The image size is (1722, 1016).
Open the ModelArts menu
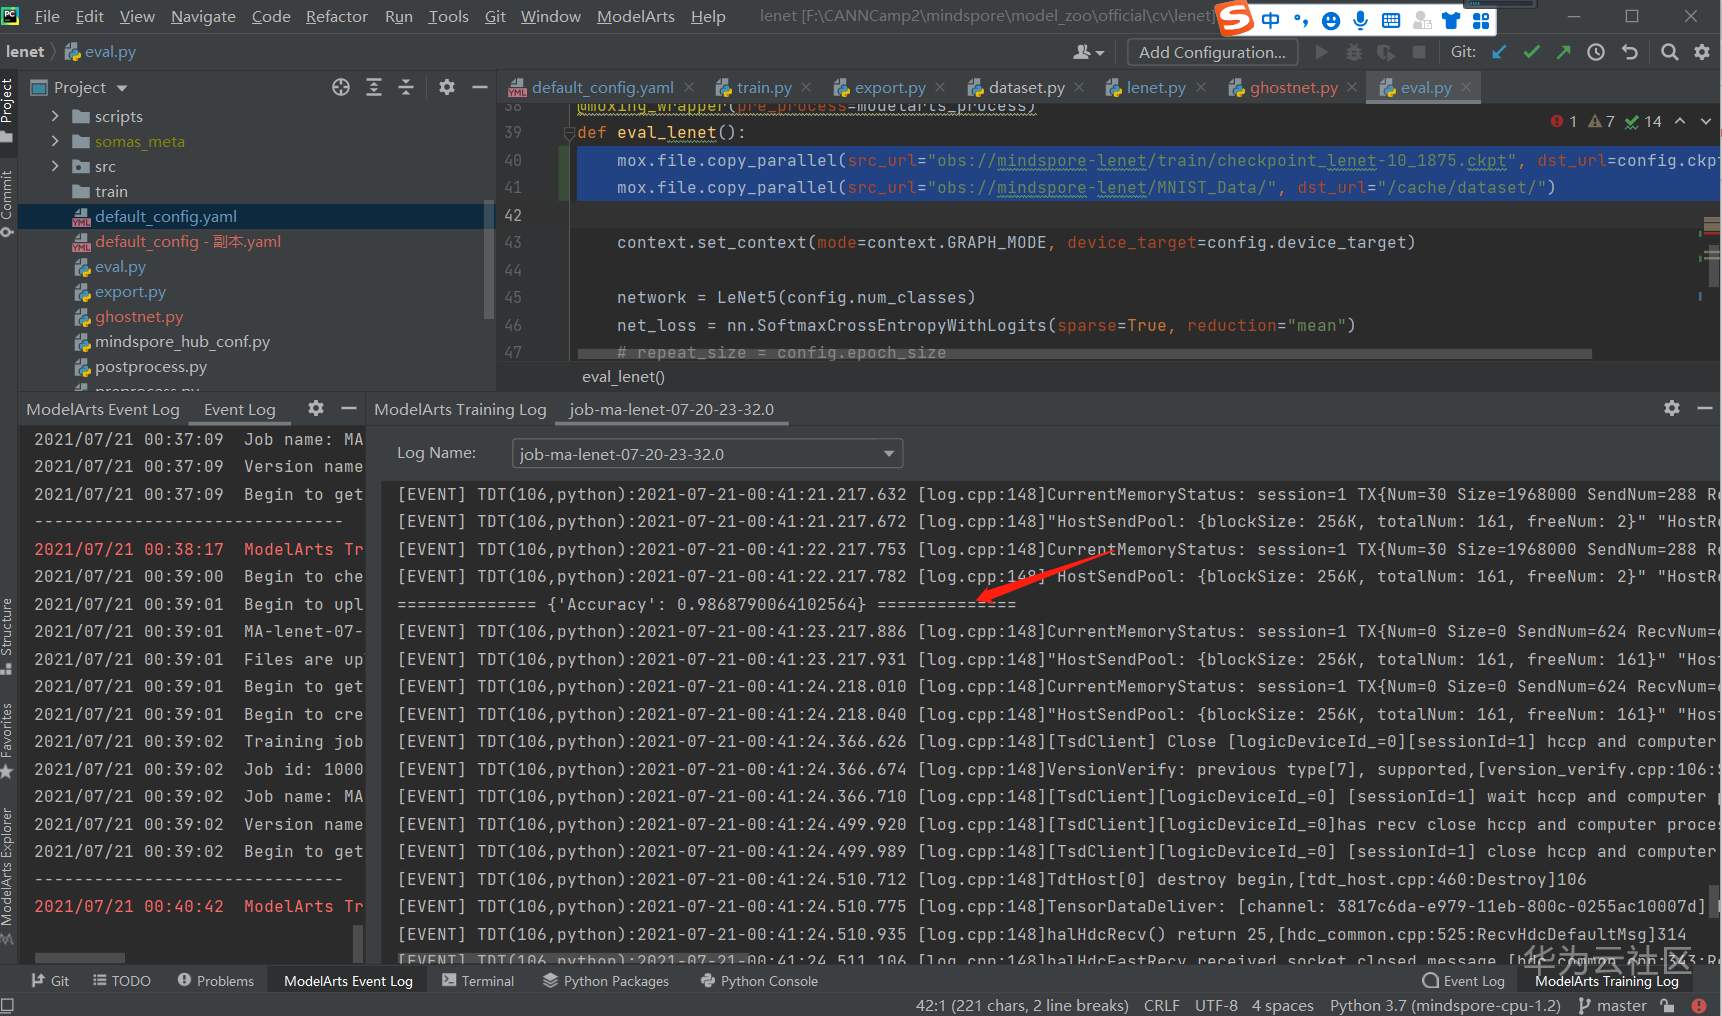(x=635, y=16)
